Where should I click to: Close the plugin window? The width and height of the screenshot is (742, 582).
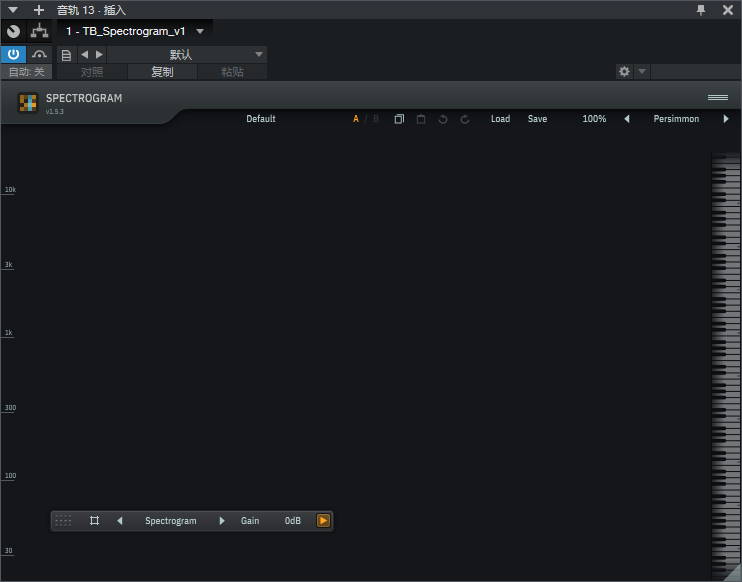[728, 9]
